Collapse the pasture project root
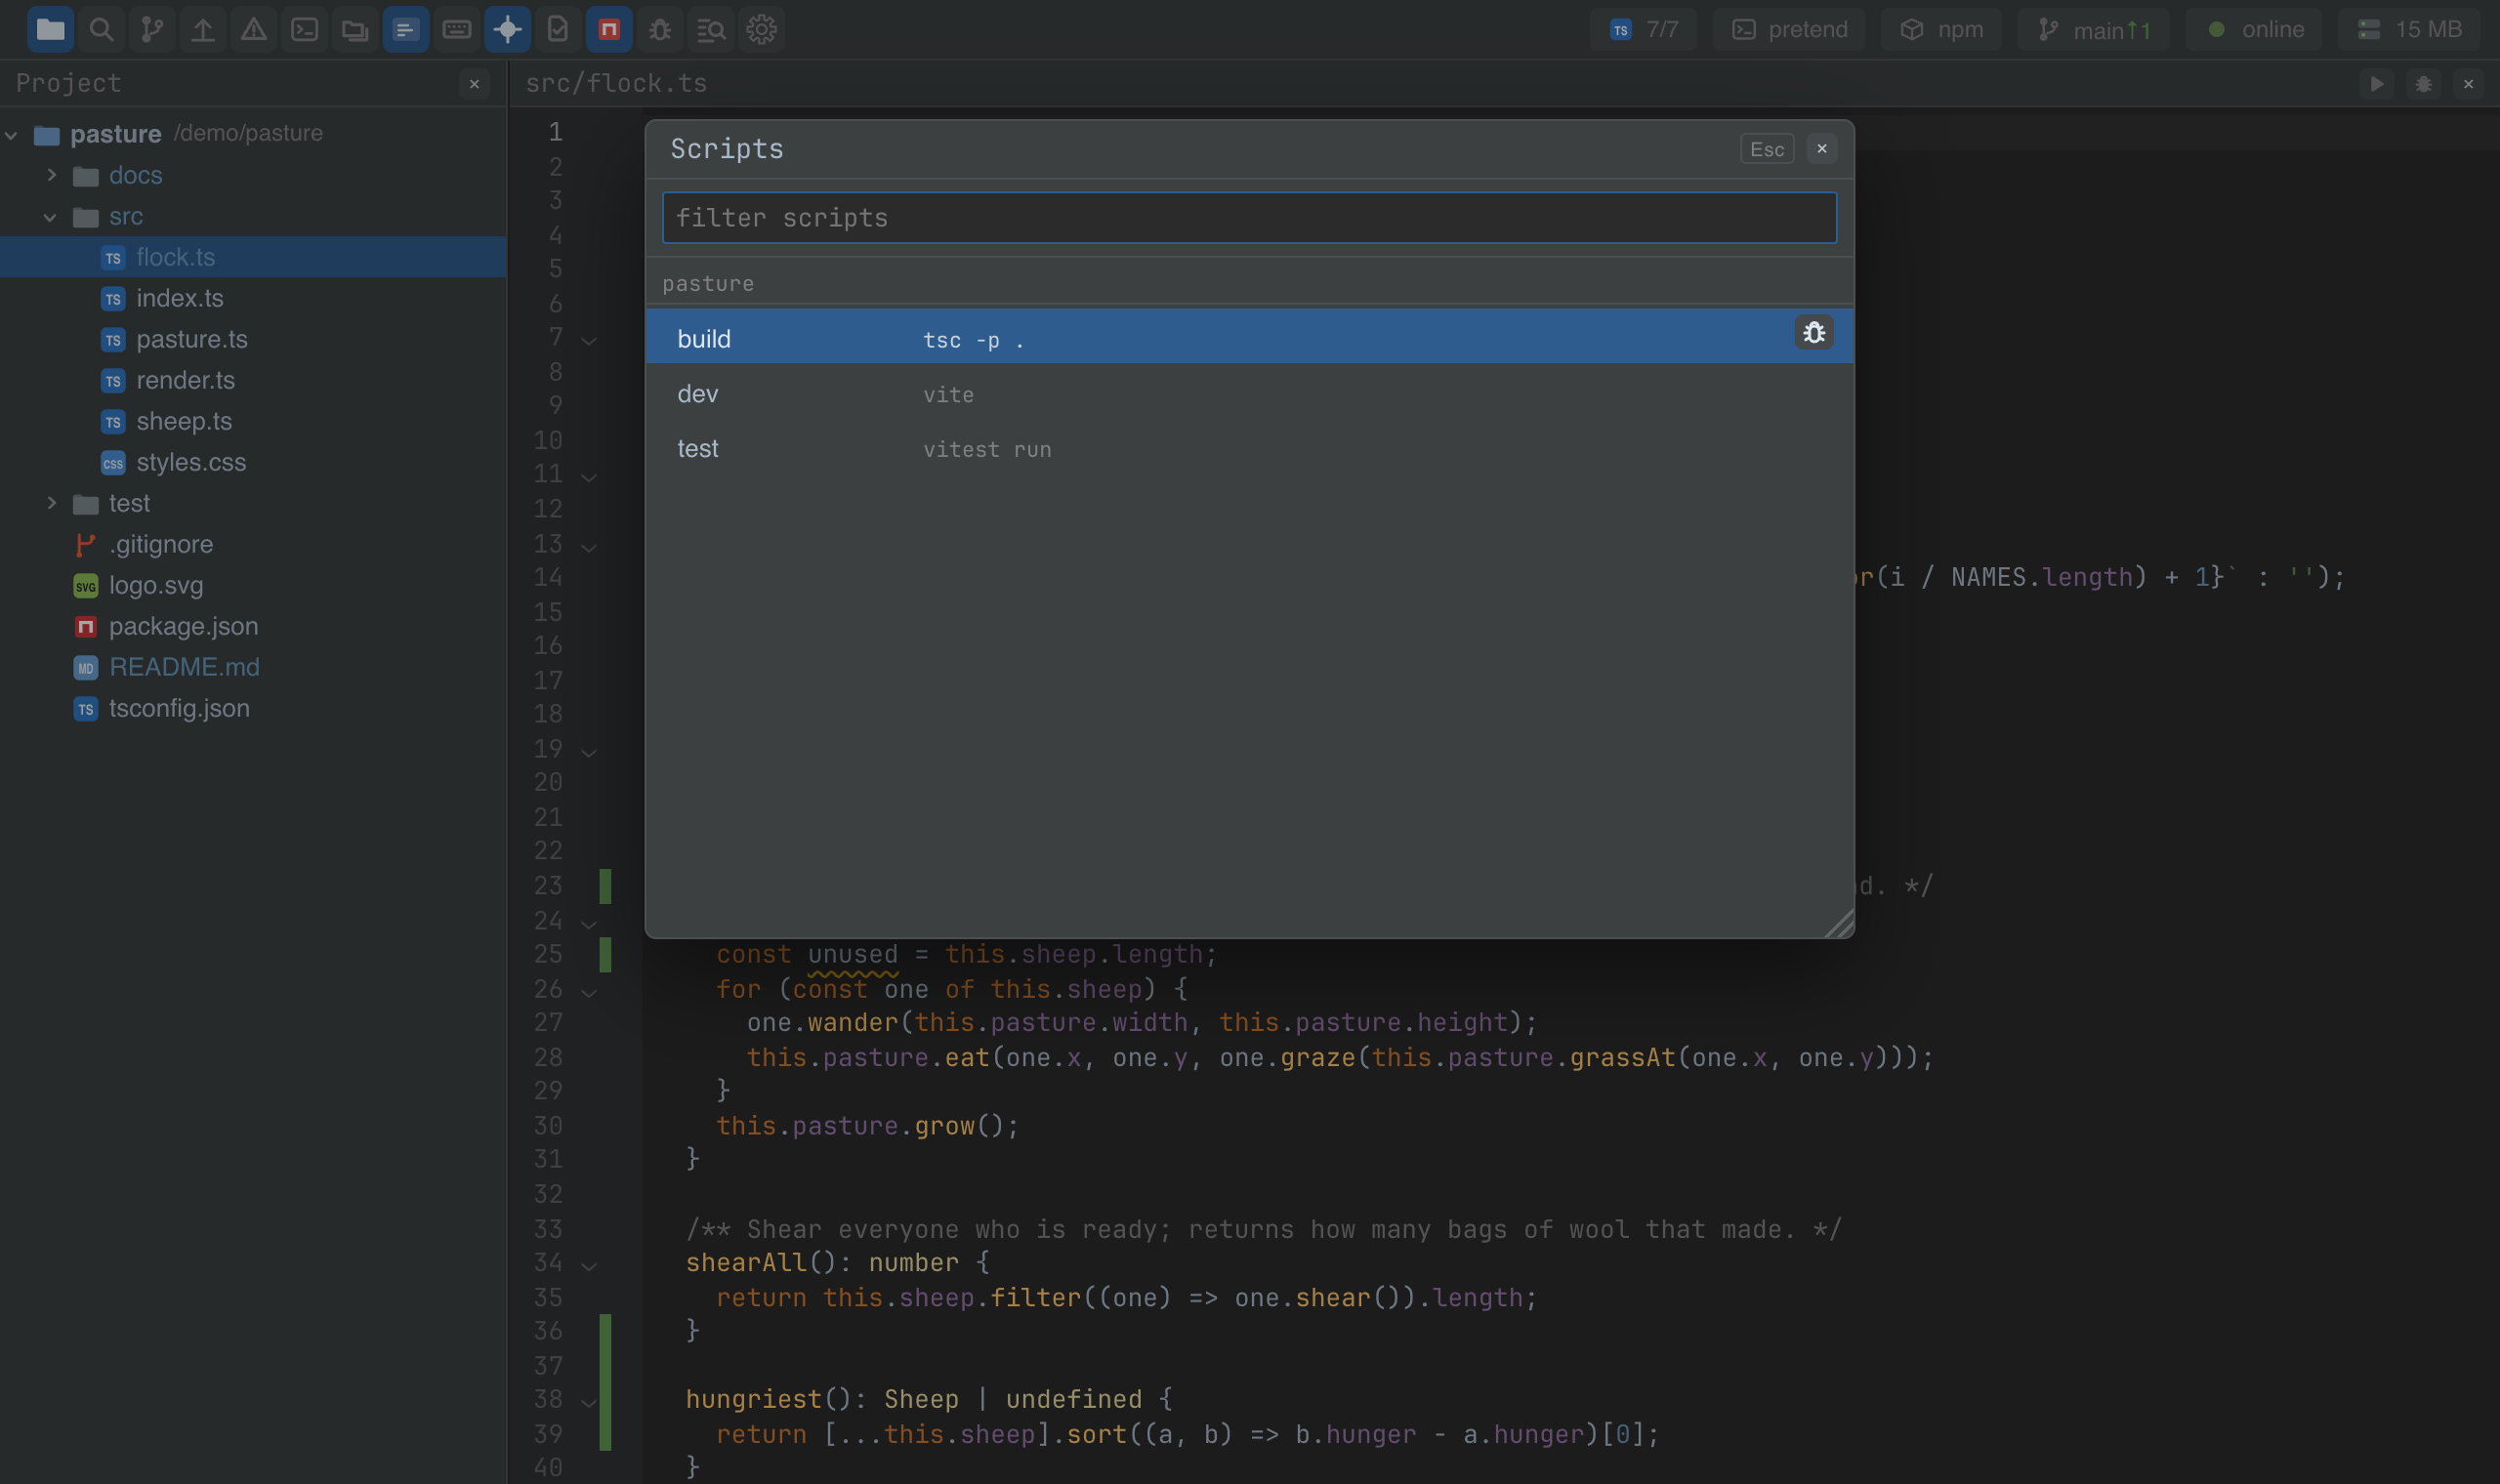The width and height of the screenshot is (2500, 1484). 11,134
